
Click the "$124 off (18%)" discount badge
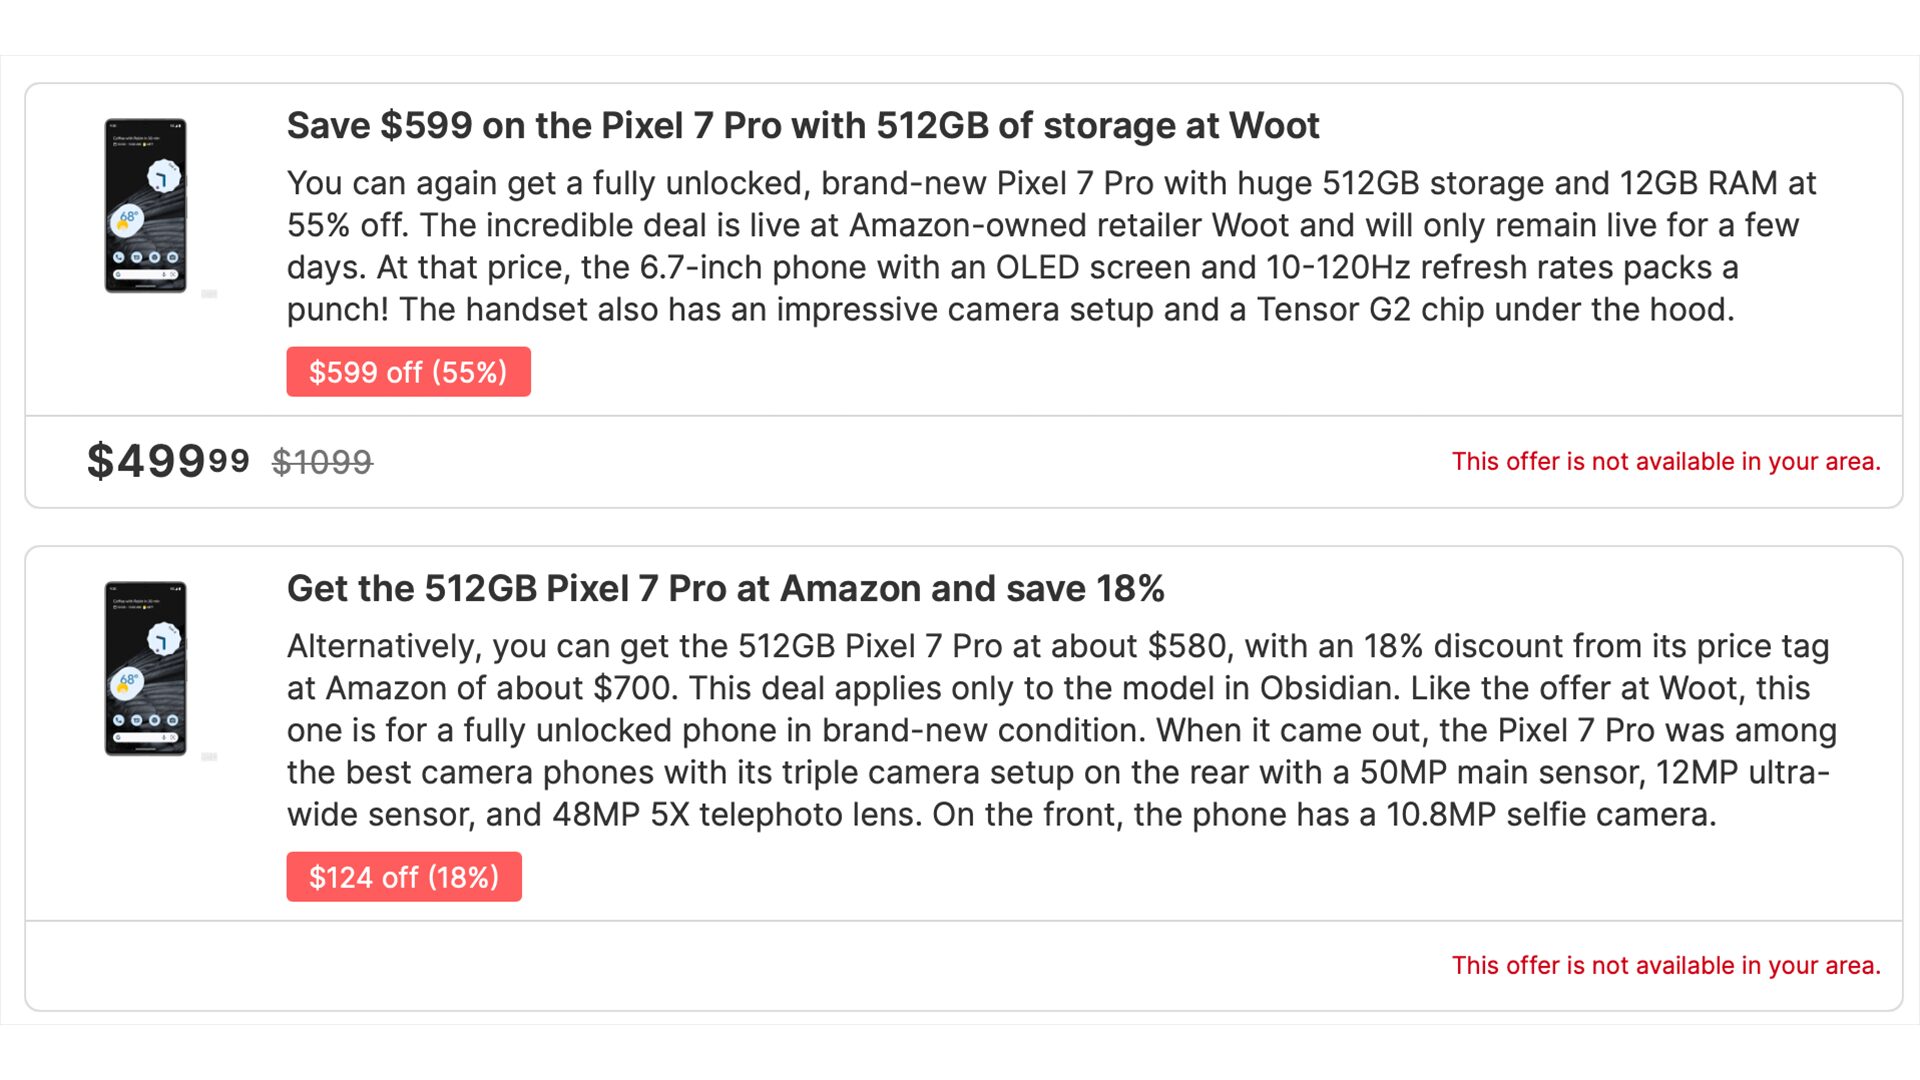404,877
